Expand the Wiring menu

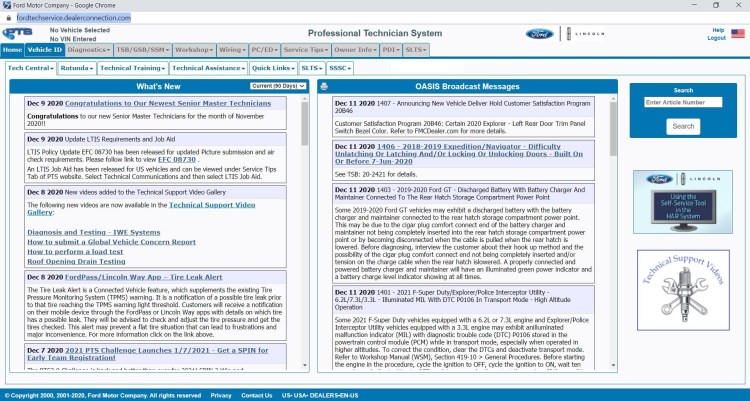coord(231,49)
